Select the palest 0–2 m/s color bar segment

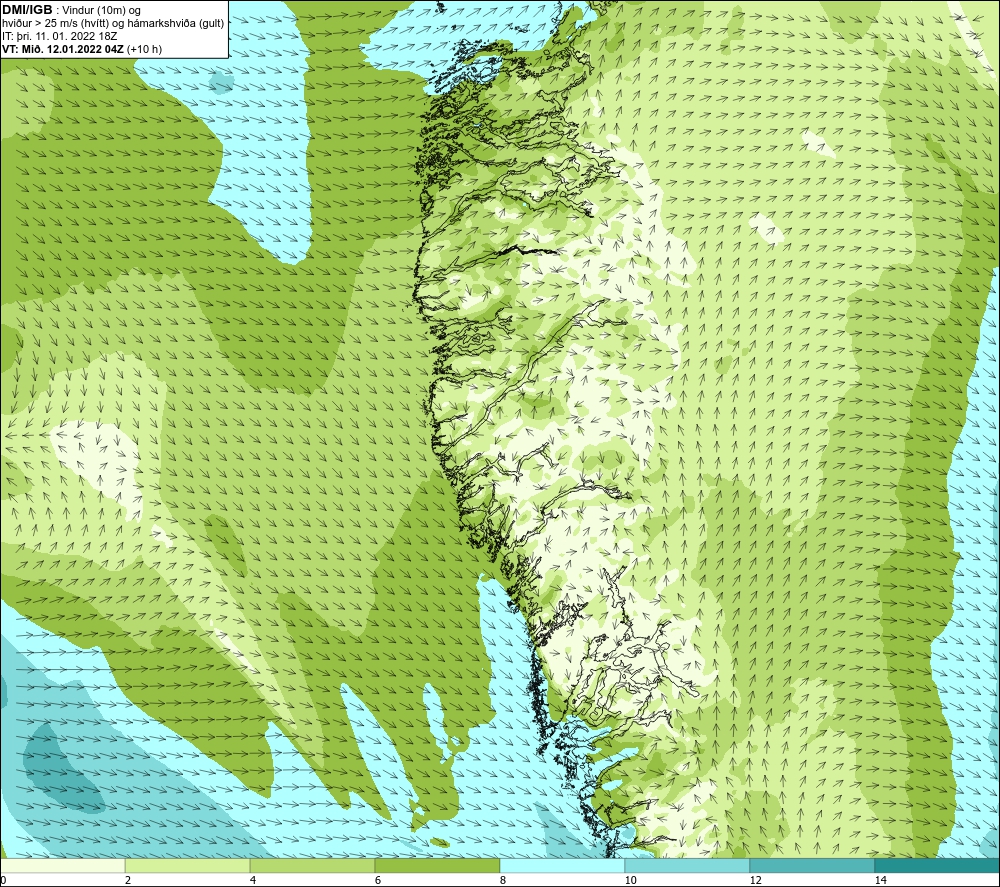pos(62,866)
